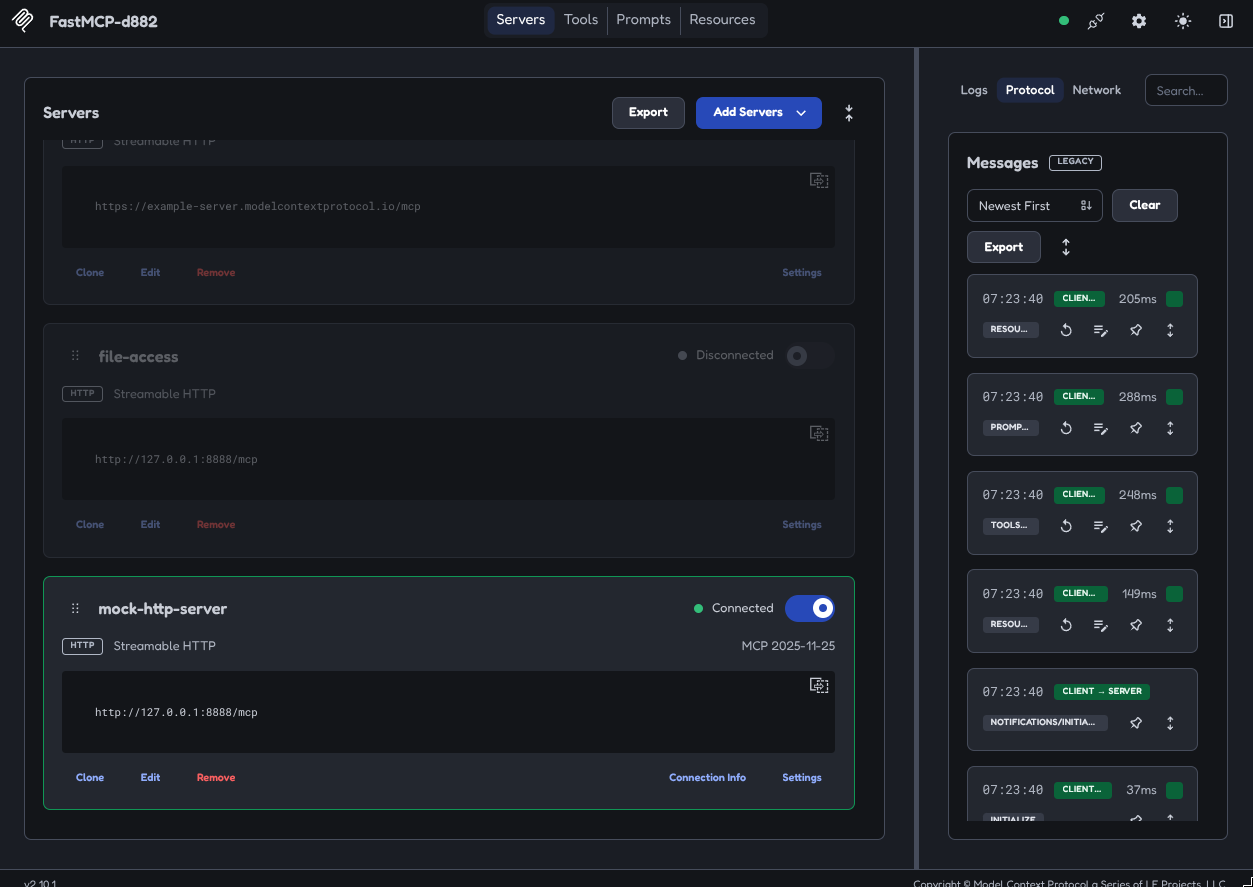
Task: Open the Resources tab
Action: pos(722,20)
